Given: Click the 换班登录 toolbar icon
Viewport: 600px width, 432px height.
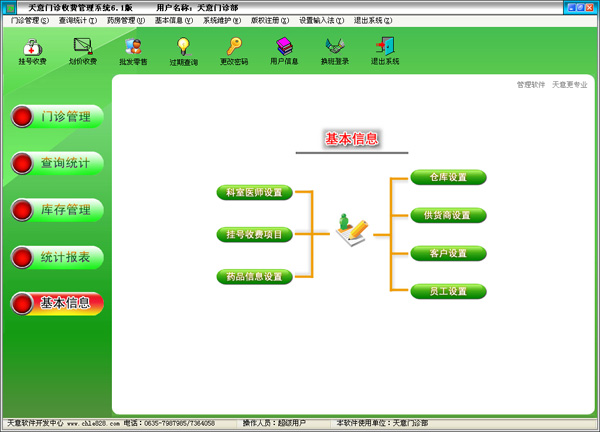Looking at the screenshot, I should [x=334, y=50].
